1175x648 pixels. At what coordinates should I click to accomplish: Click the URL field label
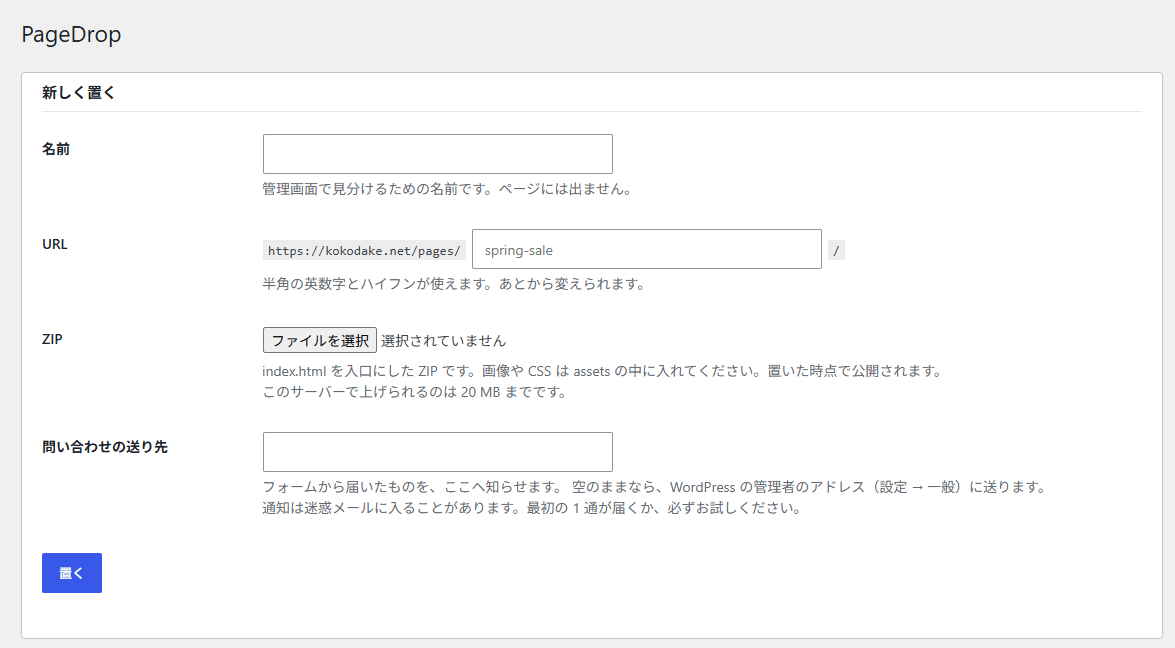(55, 244)
